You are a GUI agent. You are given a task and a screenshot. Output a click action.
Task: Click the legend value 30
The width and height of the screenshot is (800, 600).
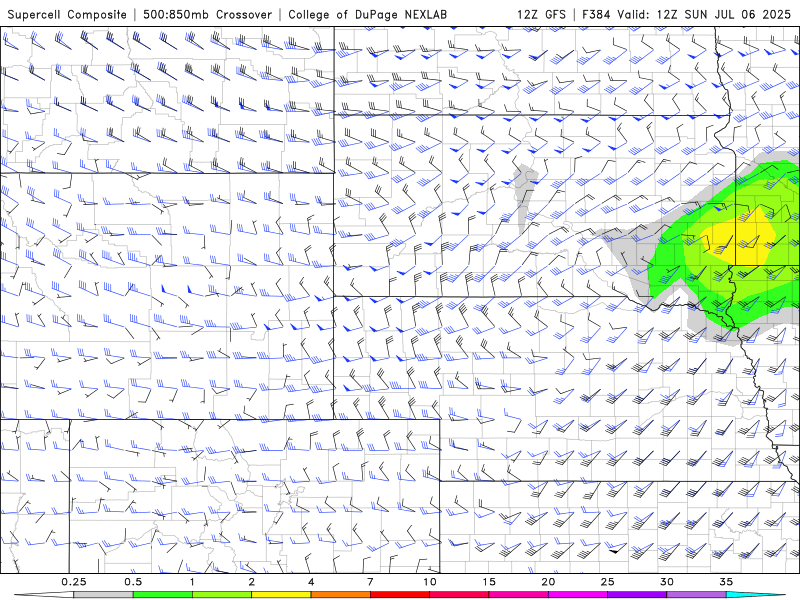pyautogui.click(x=667, y=582)
